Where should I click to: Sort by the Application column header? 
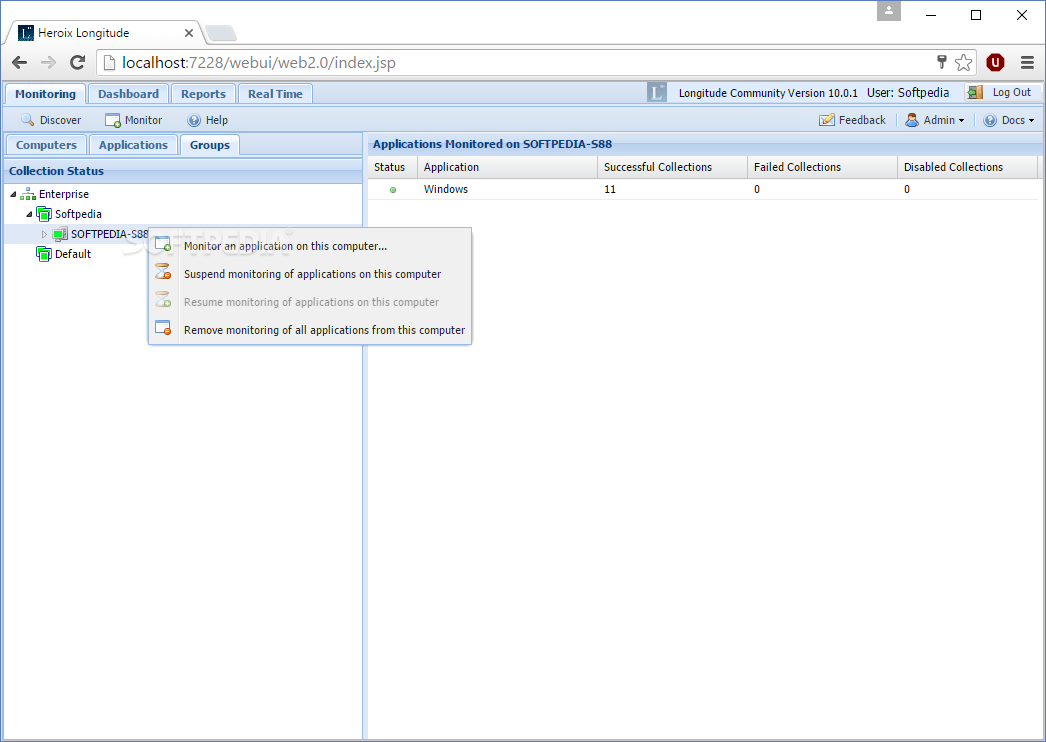(507, 167)
